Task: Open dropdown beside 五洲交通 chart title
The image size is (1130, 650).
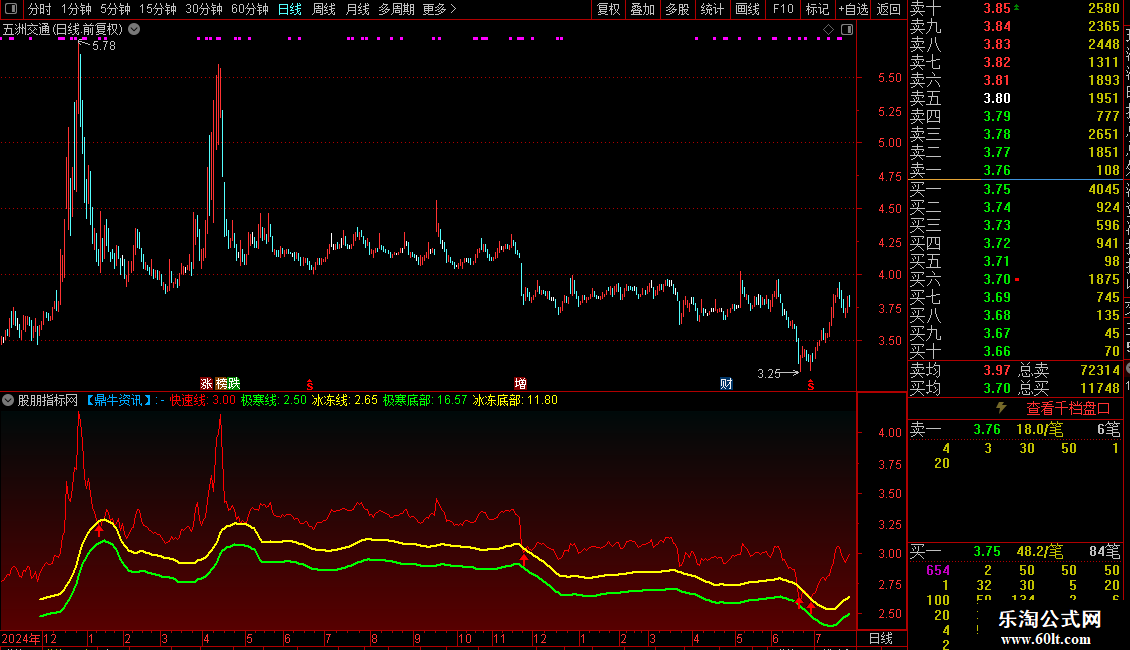Action: [x=134, y=30]
